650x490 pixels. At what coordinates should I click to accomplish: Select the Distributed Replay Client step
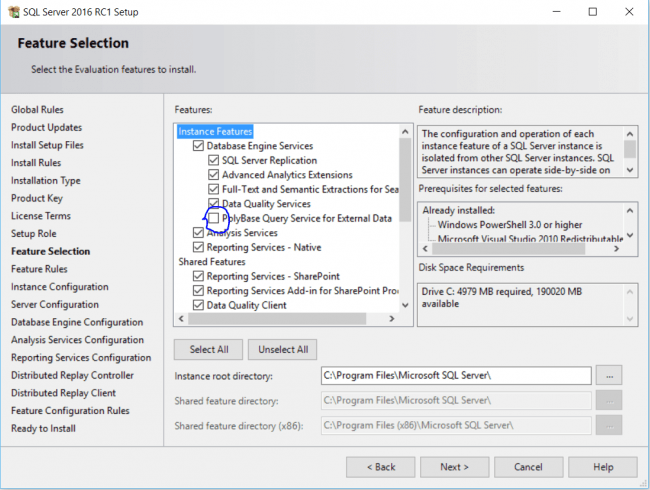[x=63, y=393]
